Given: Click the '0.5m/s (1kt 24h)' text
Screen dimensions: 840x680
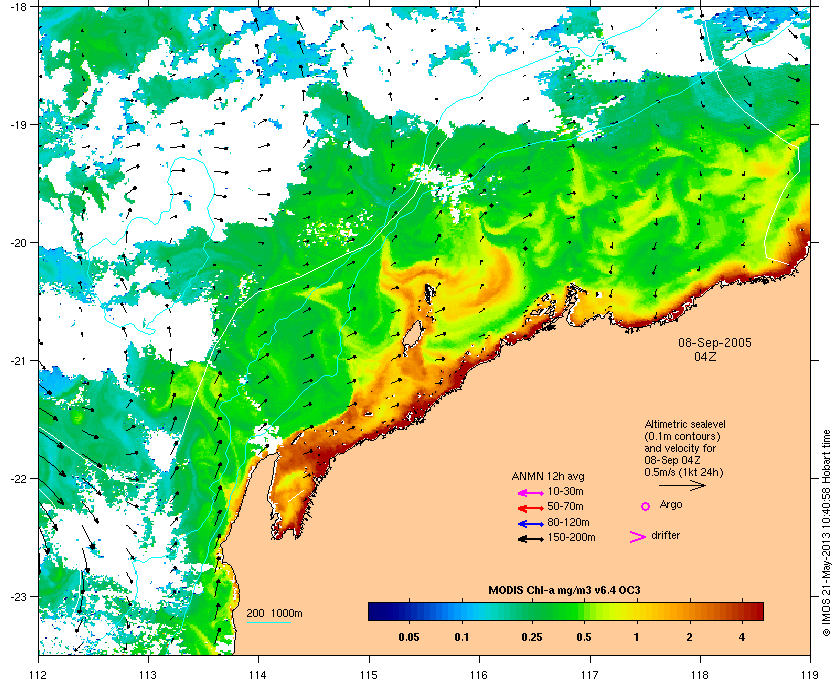Looking at the screenshot, I should tap(684, 472).
